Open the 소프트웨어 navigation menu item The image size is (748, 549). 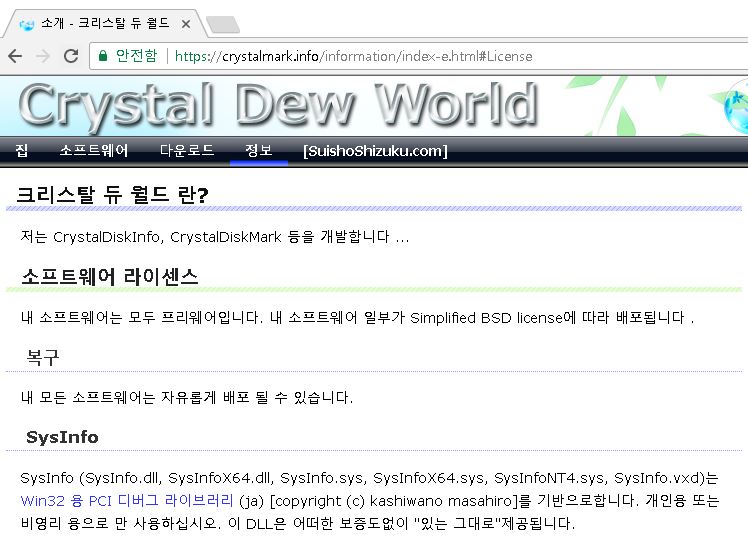[x=94, y=151]
